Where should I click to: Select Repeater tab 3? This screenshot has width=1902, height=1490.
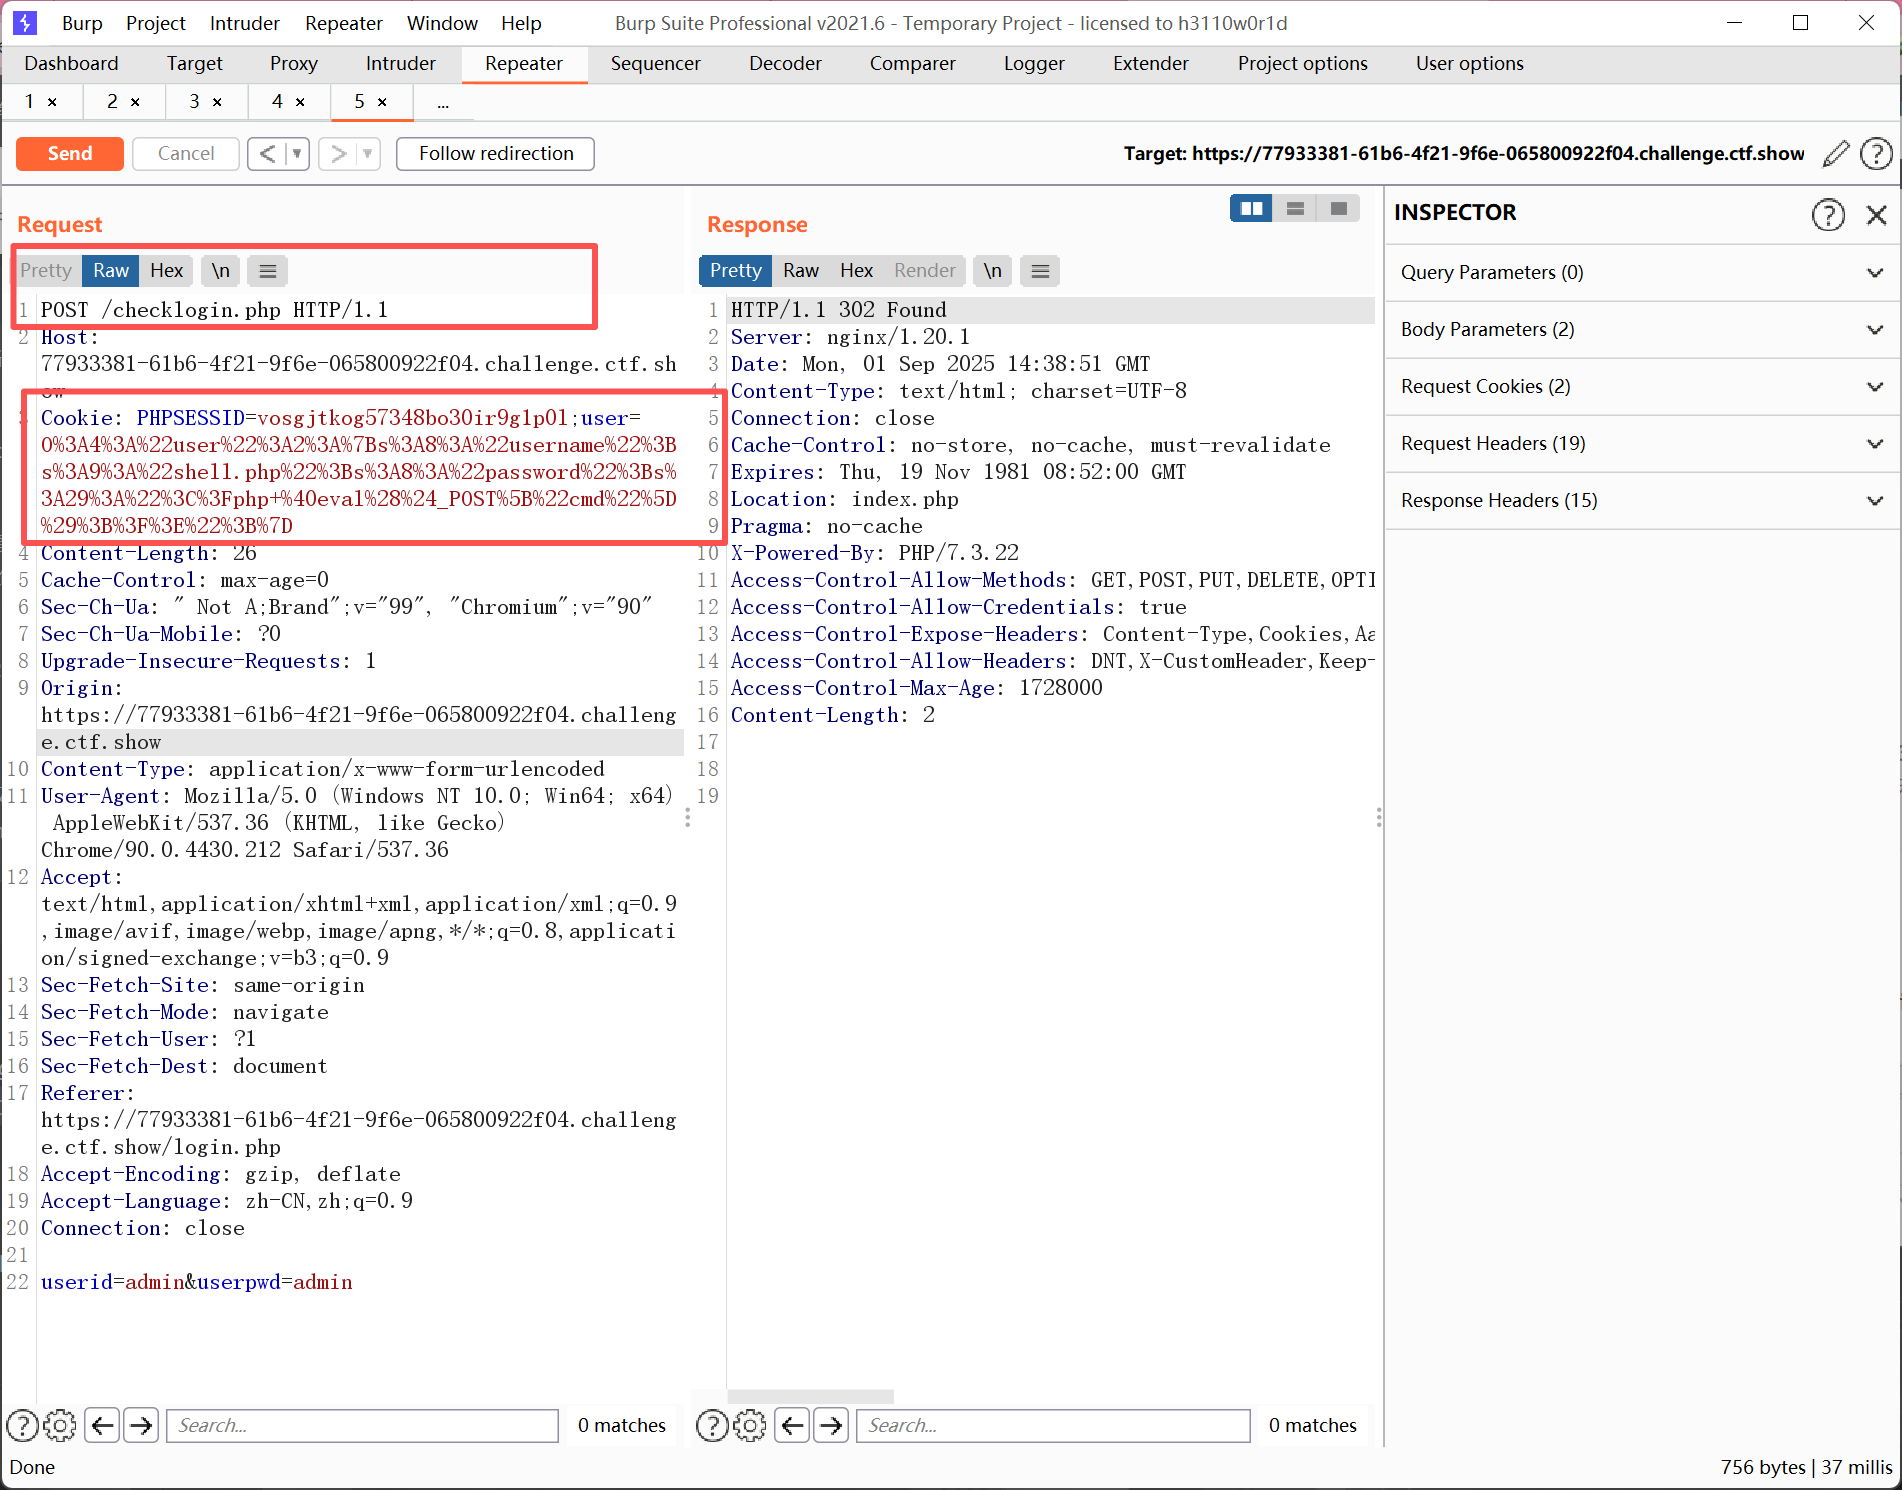tap(195, 102)
